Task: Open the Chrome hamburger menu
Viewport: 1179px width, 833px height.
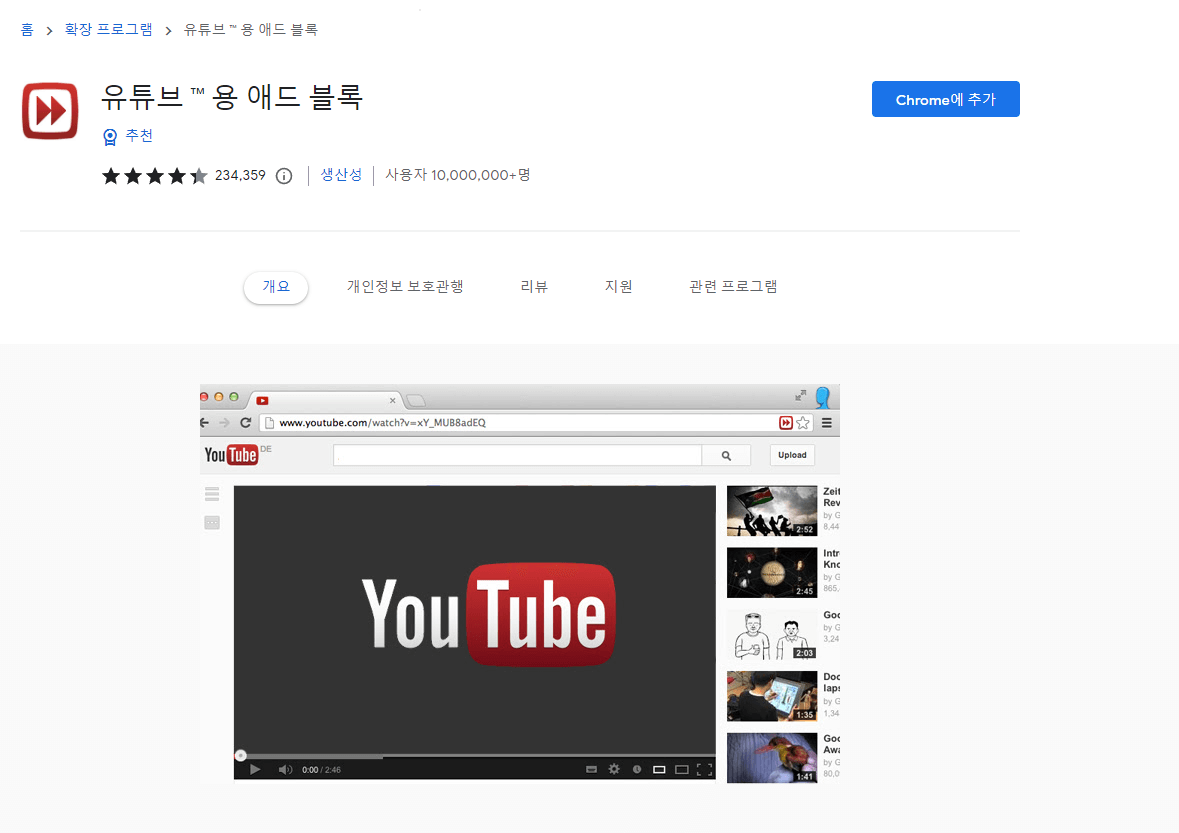Action: click(826, 422)
